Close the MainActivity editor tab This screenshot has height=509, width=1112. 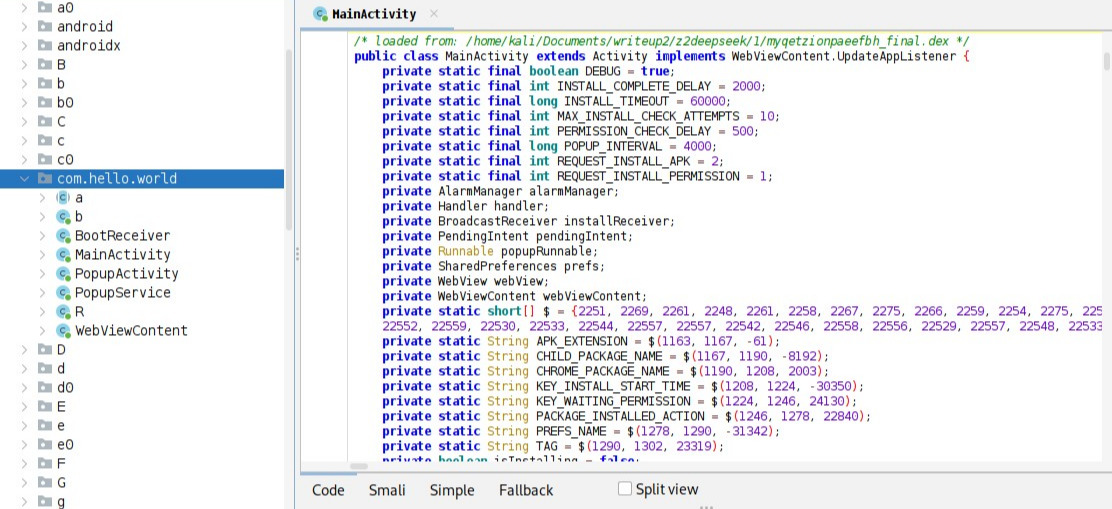(x=434, y=15)
